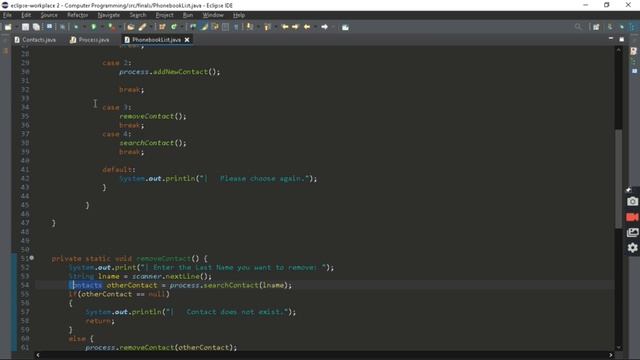Click the Outline view icon in right trim

pos(634,62)
